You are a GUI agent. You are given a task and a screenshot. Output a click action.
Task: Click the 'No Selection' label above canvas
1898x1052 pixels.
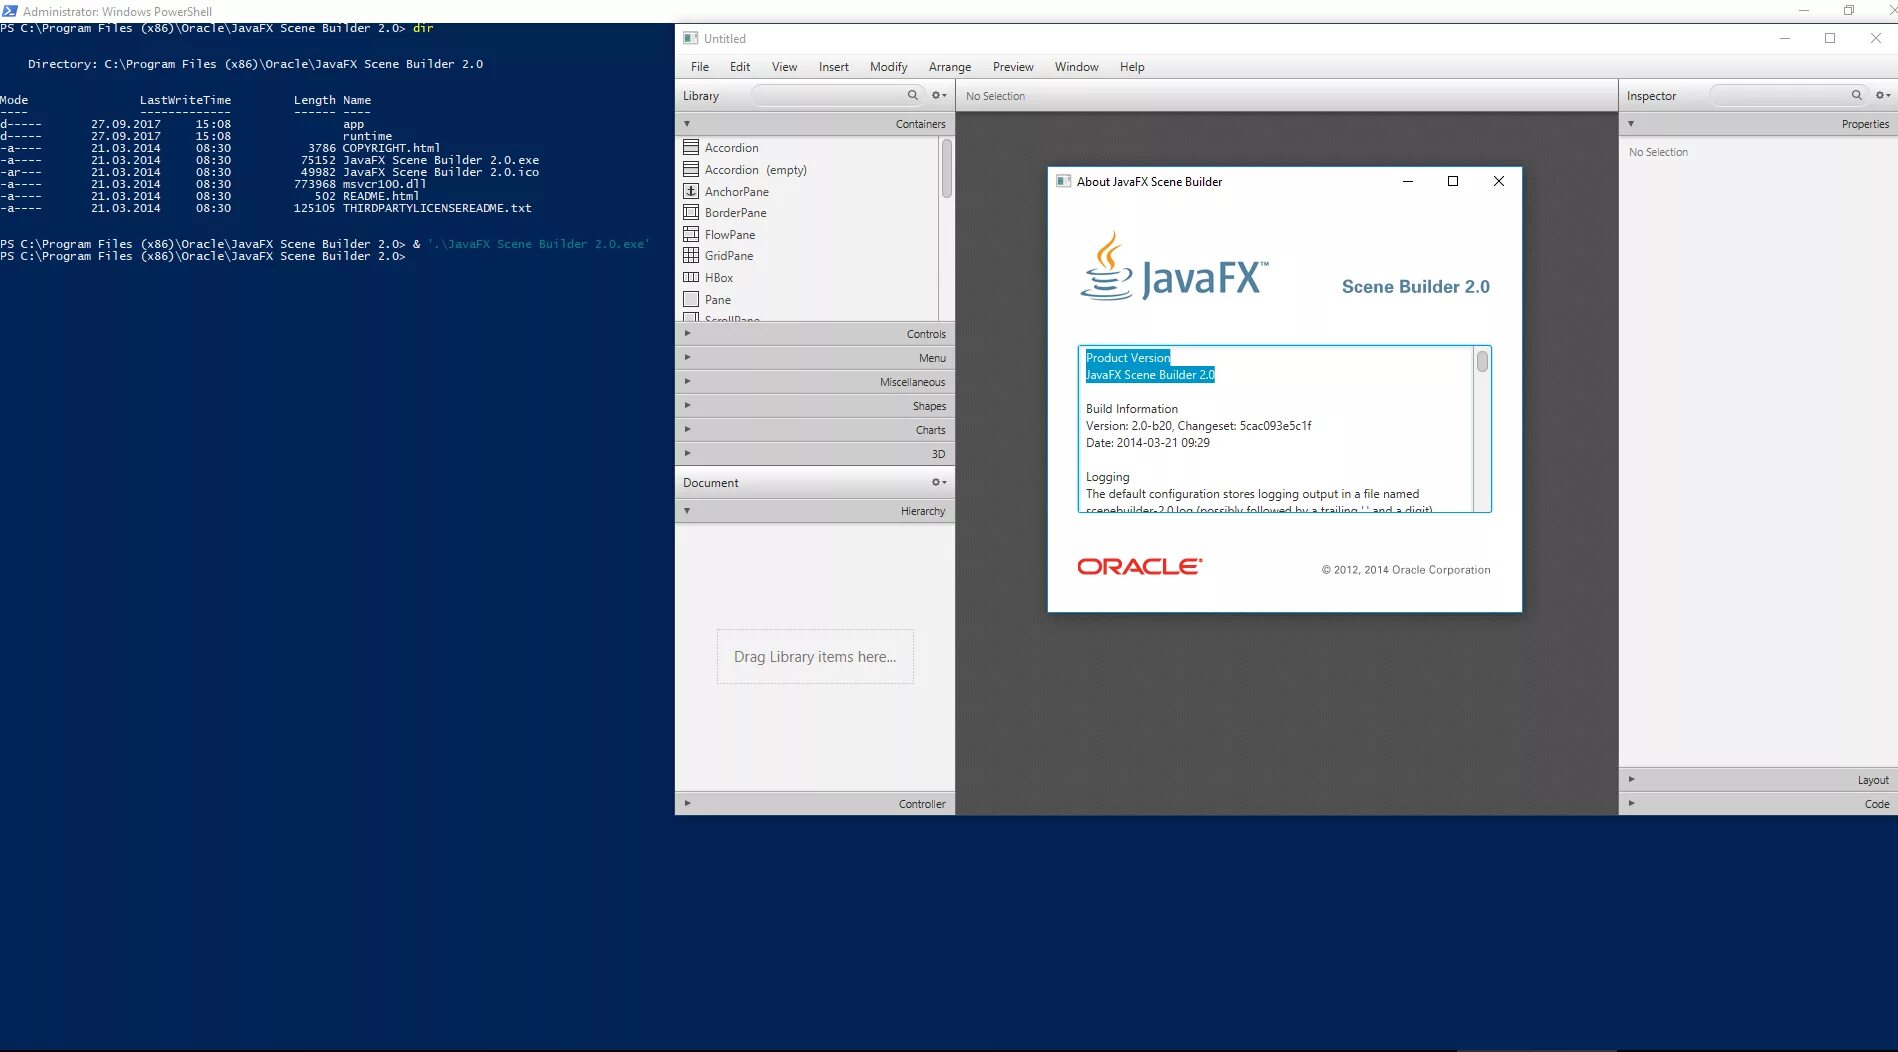[995, 96]
